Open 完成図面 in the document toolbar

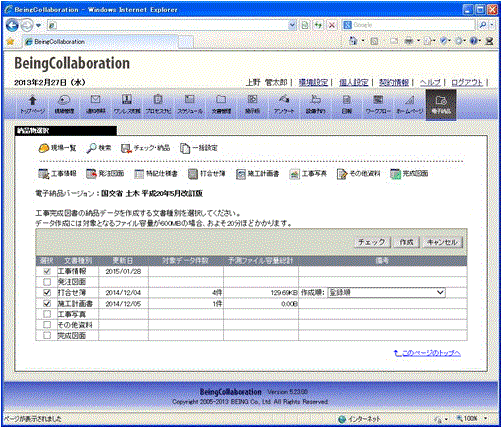pyautogui.click(x=409, y=173)
